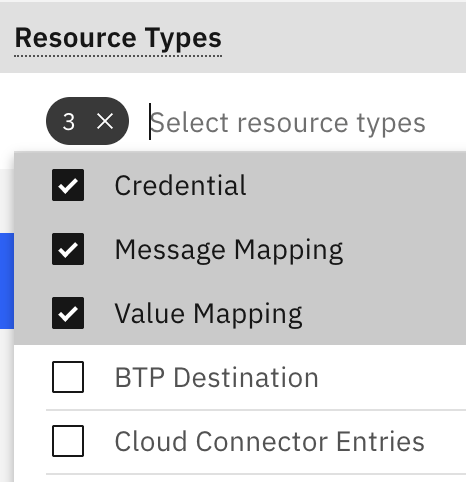This screenshot has width=466, height=482.
Task: Tick the BTP Destination checkbox
Action: [x=68, y=377]
